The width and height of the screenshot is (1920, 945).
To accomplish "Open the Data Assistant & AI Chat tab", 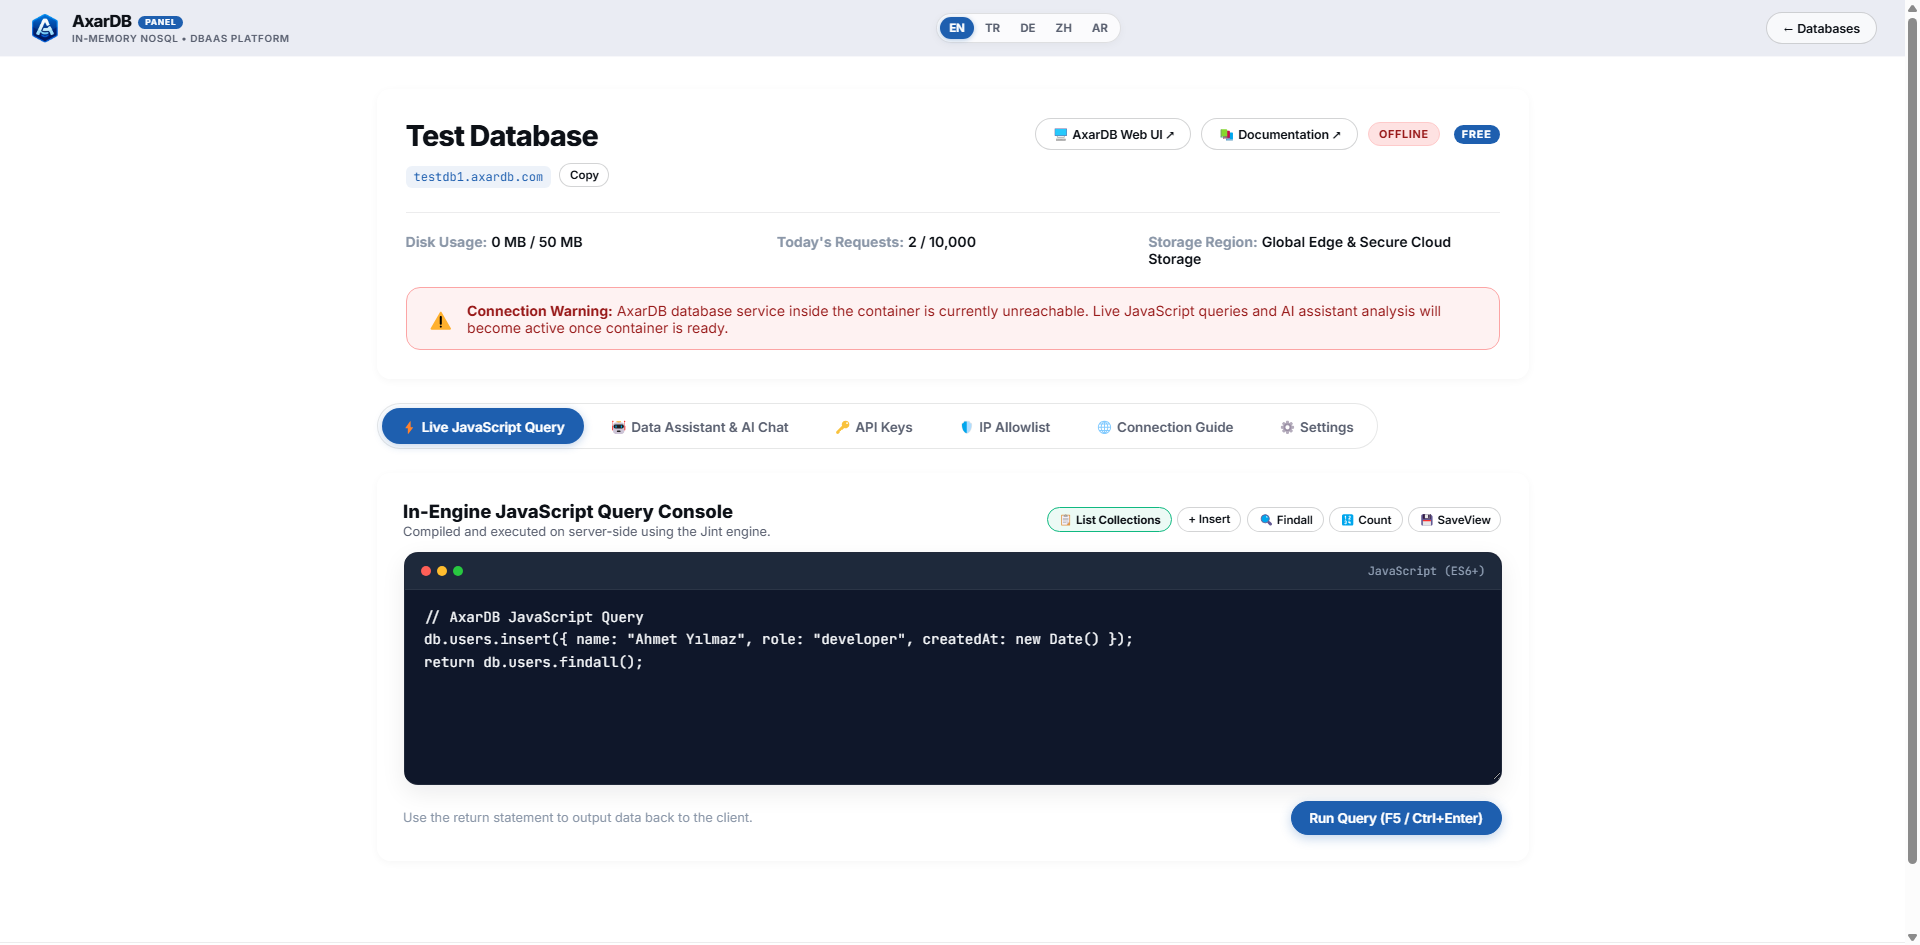I will pos(700,427).
